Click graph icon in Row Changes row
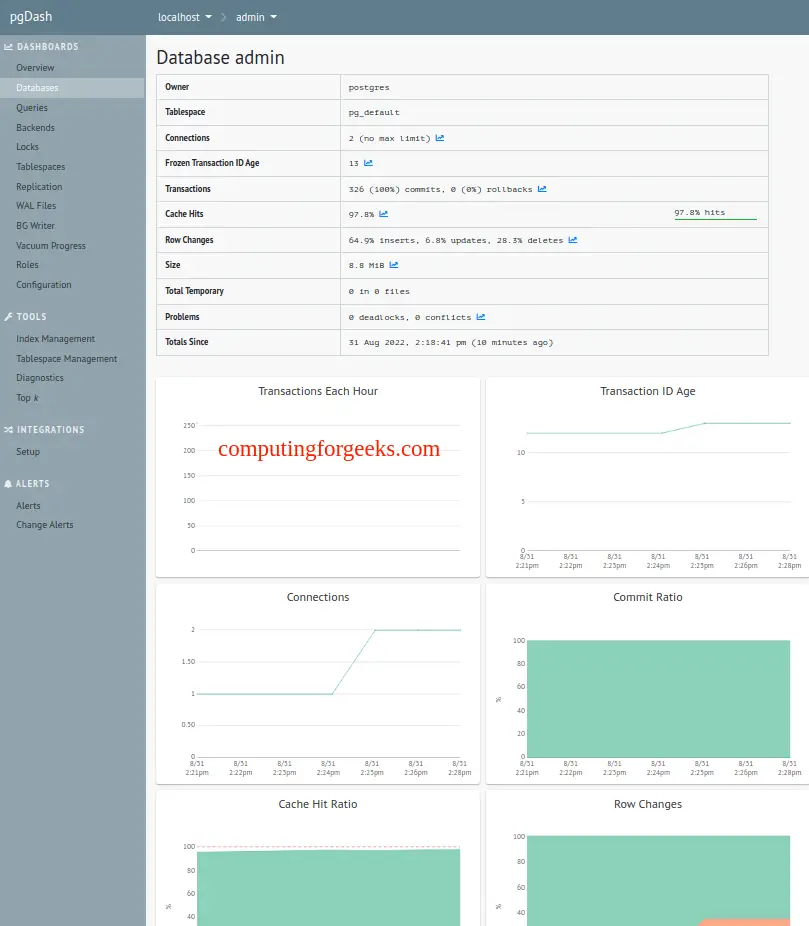The height and width of the screenshot is (926, 809). tap(573, 240)
